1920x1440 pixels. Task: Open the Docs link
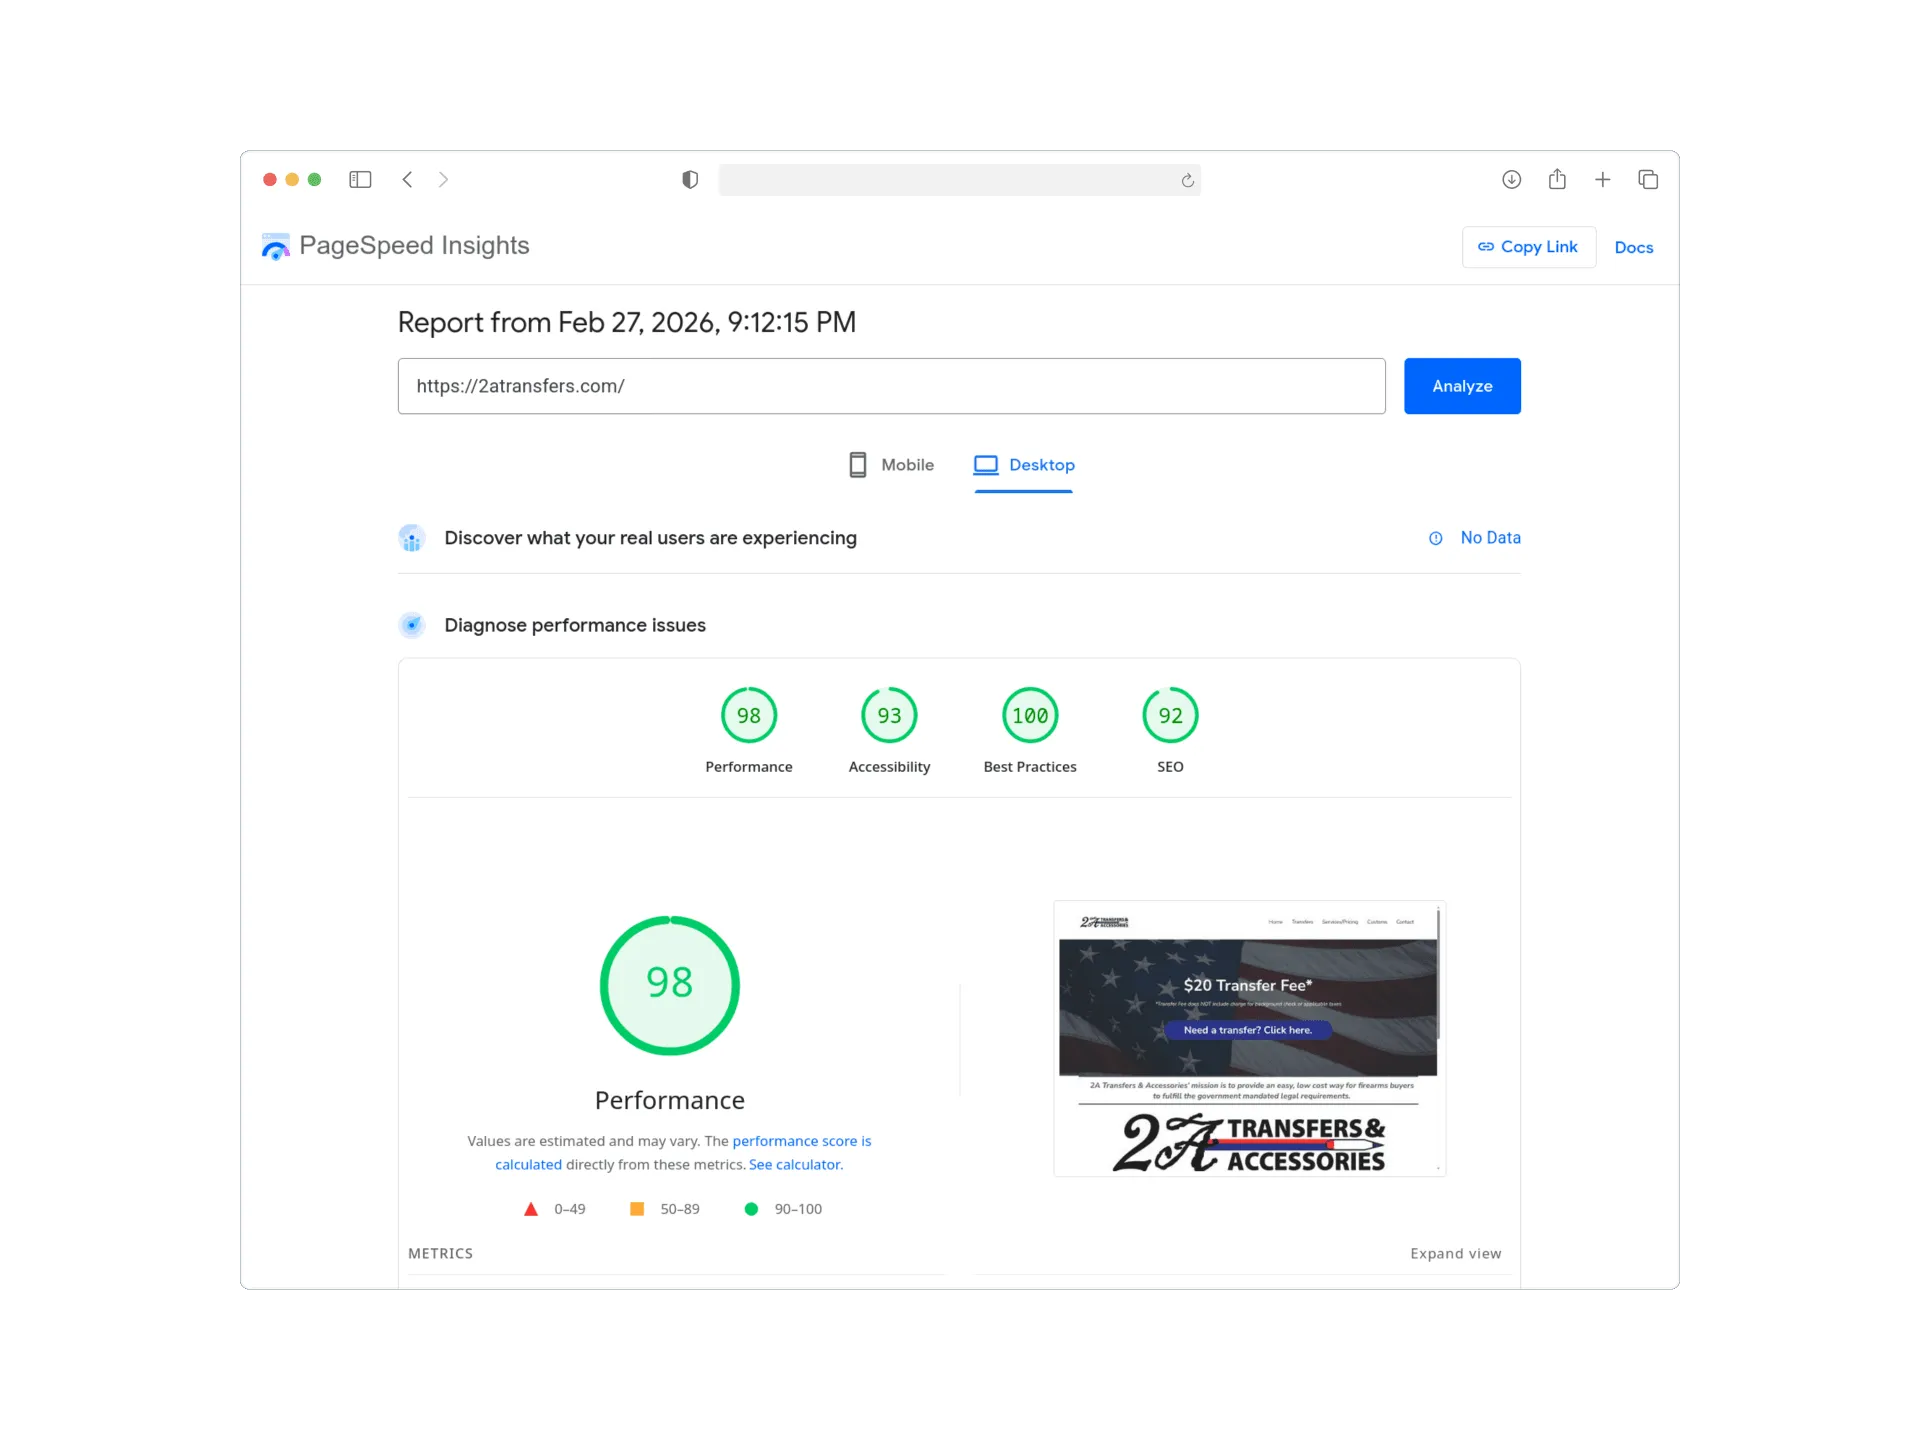(x=1633, y=247)
